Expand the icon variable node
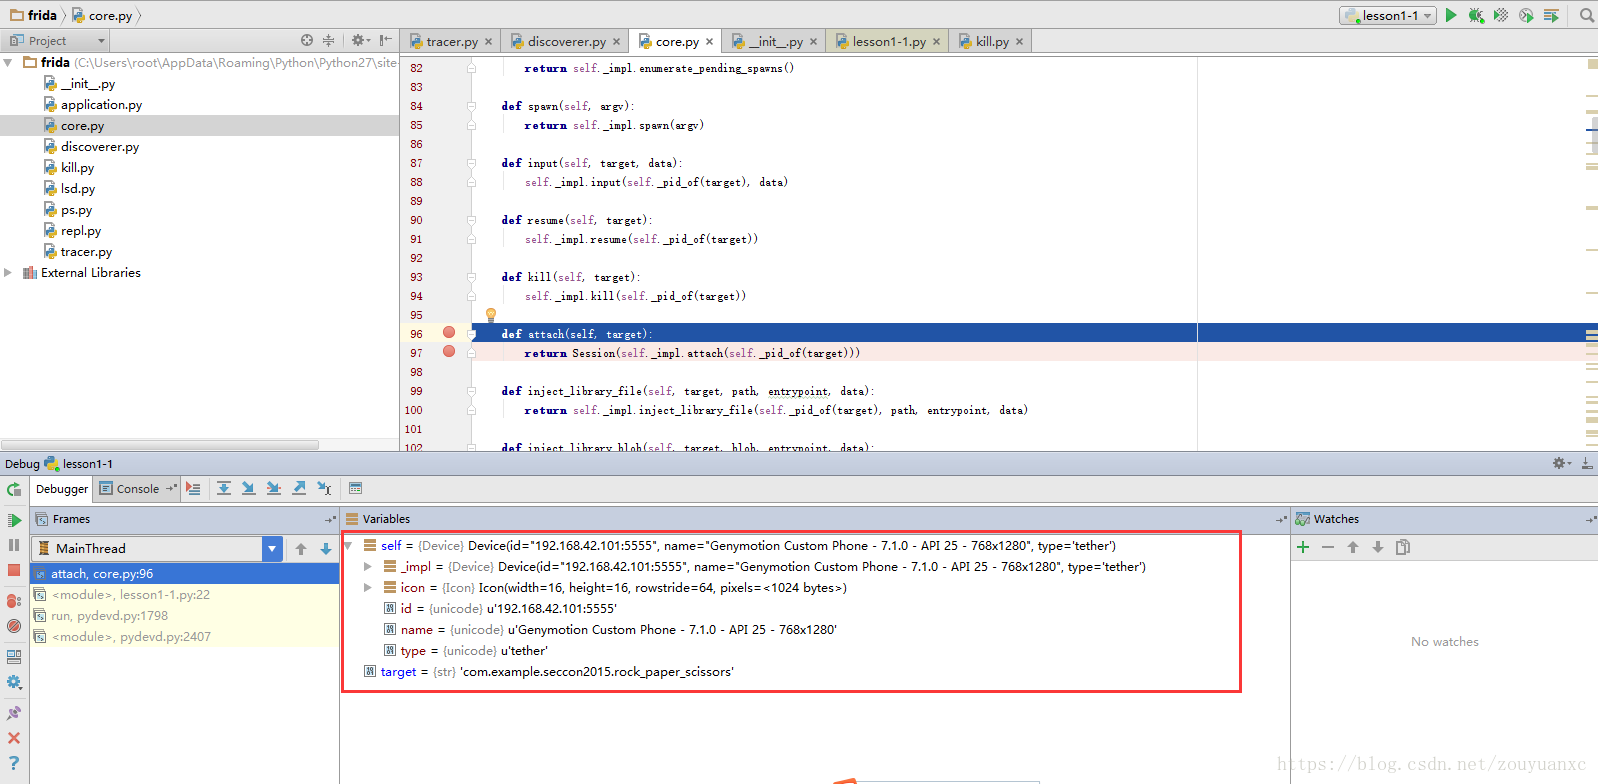 coord(368,587)
